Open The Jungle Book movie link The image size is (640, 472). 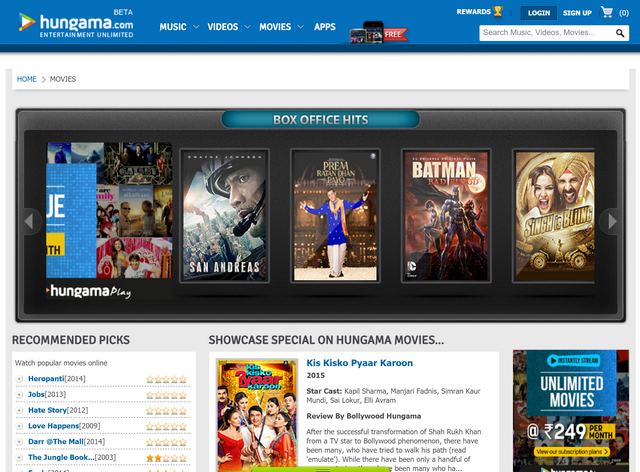(x=61, y=458)
